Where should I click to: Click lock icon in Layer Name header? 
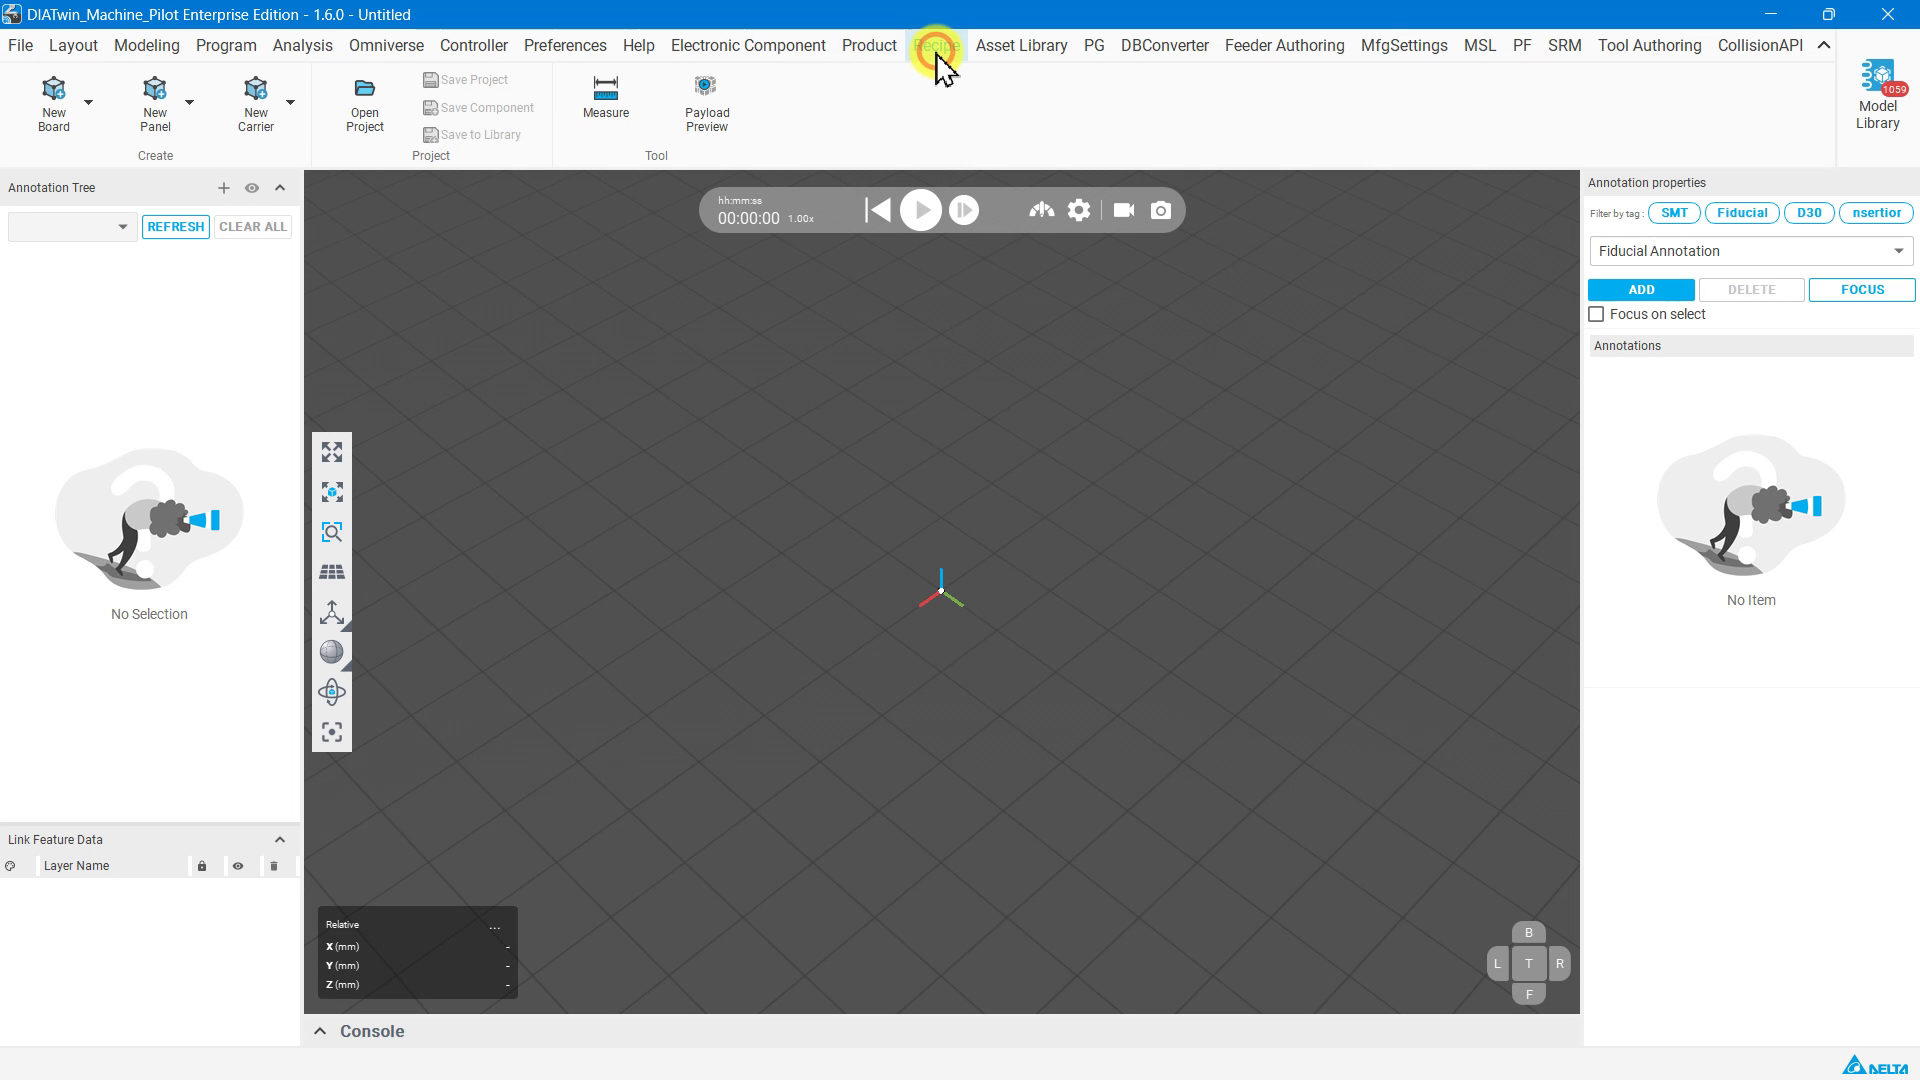pos(202,866)
